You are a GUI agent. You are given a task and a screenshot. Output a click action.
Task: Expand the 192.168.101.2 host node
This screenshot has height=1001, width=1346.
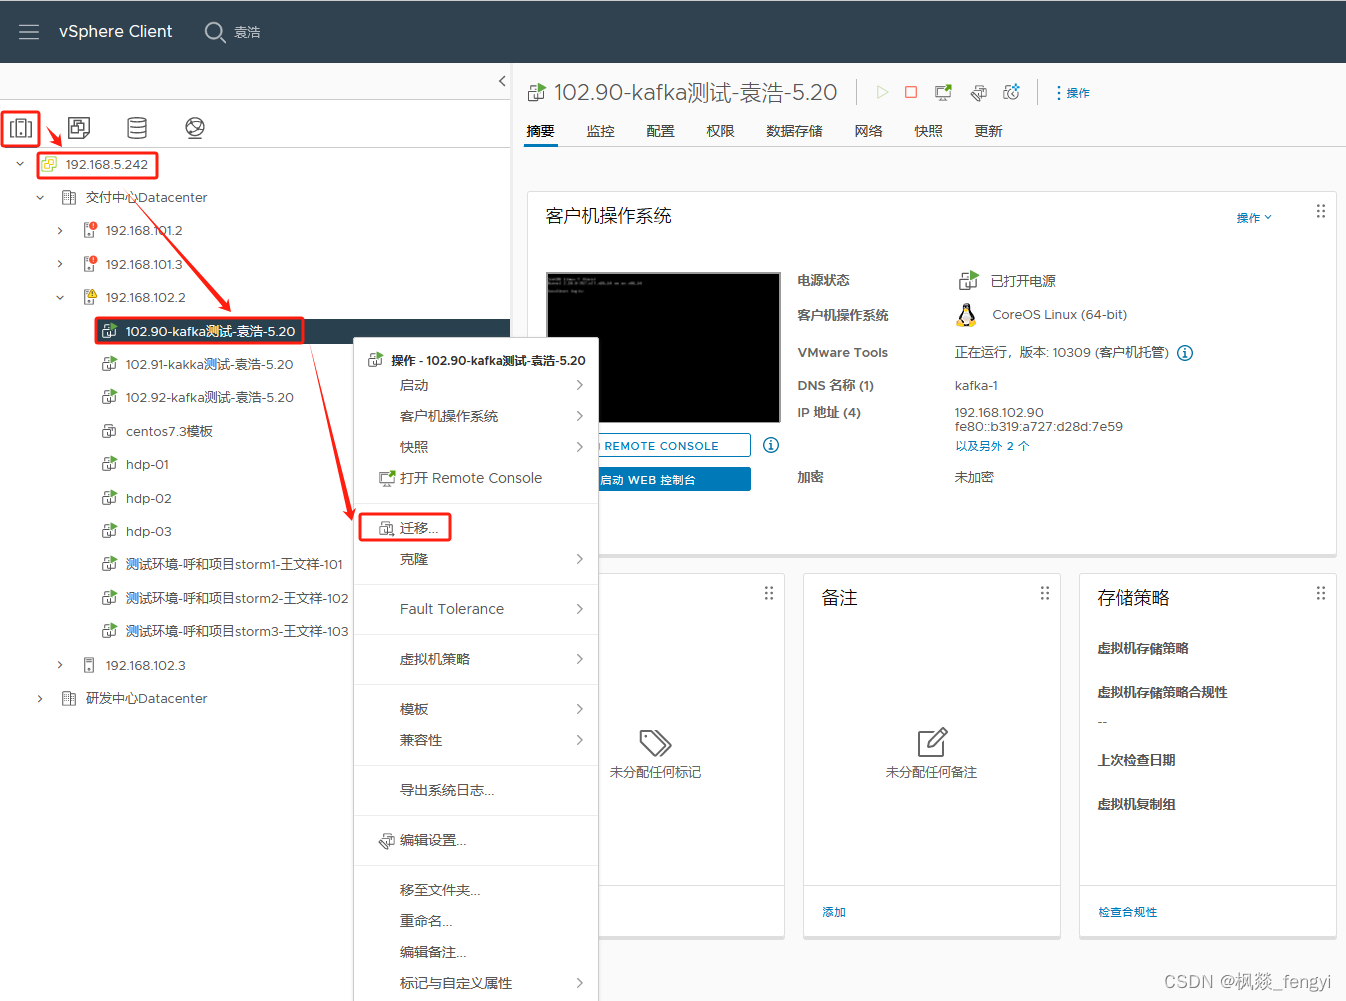point(60,231)
